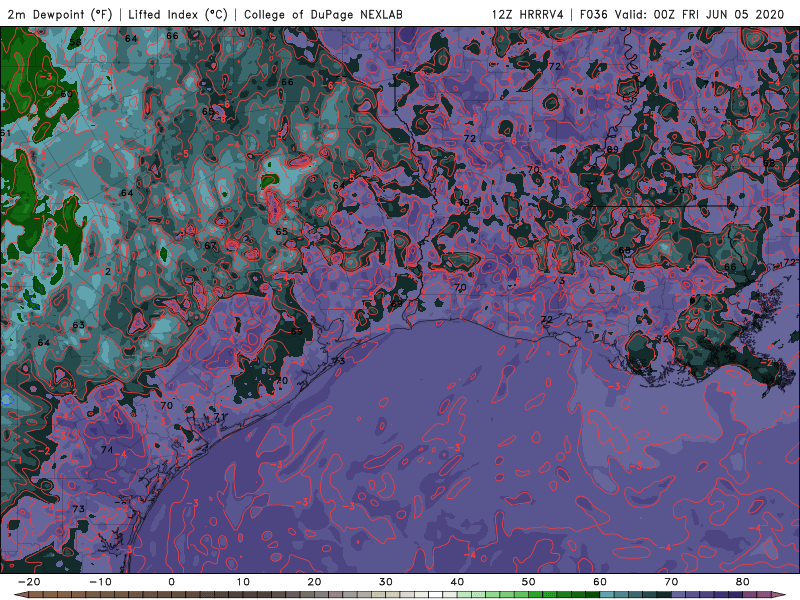
Task: Click the 10 label on the color scale
Action: 243,582
